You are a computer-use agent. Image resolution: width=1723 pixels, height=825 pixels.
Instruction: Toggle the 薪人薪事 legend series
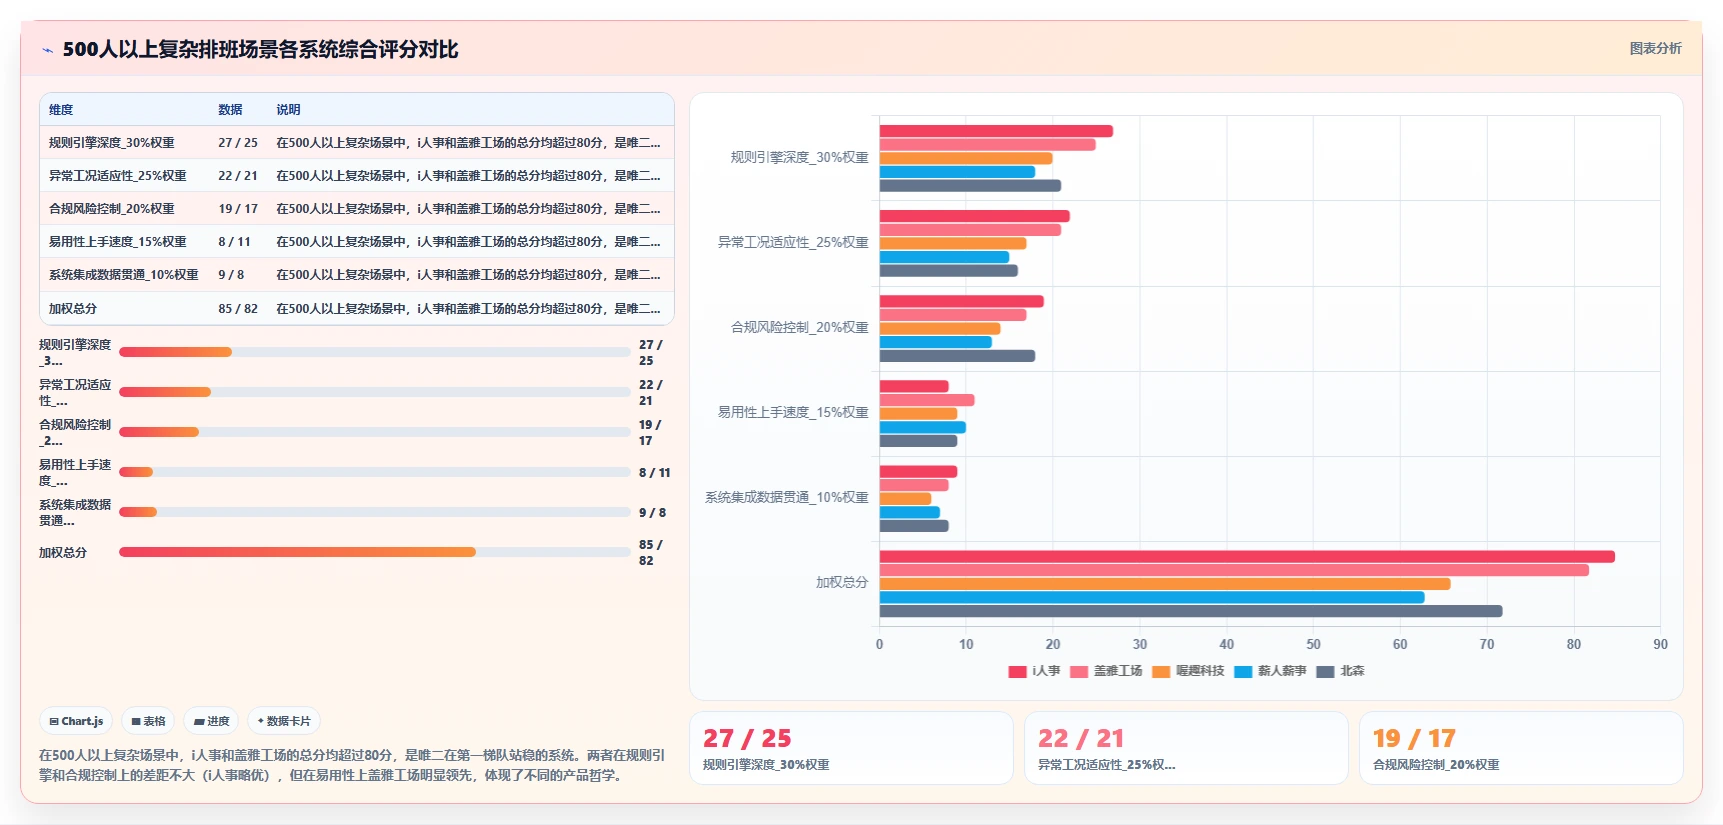1270,671
